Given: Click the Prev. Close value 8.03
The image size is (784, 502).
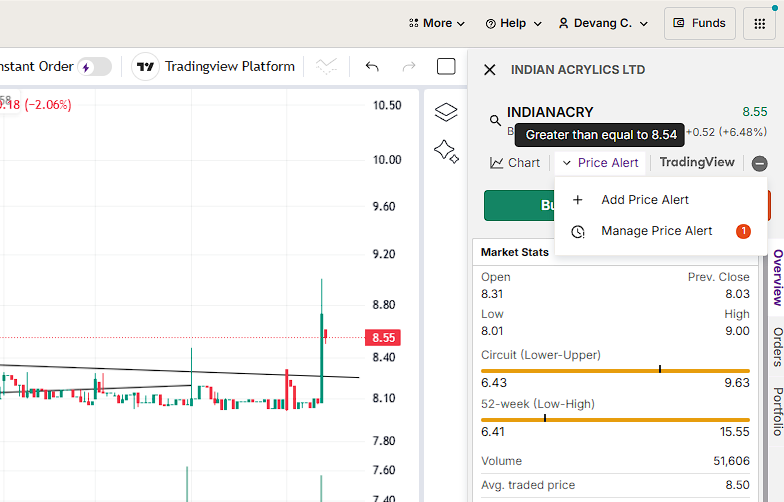Looking at the screenshot, I should 738,294.
